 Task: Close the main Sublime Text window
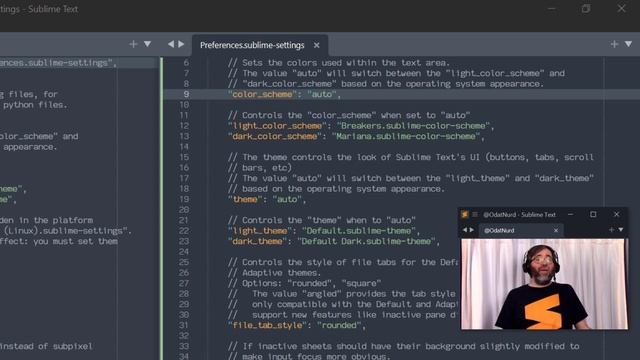pyautogui.click(x=621, y=9)
